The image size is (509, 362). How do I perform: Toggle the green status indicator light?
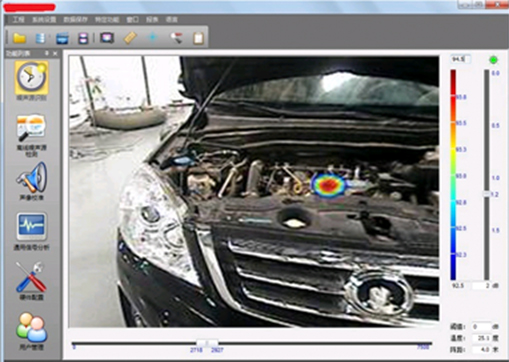pos(493,60)
